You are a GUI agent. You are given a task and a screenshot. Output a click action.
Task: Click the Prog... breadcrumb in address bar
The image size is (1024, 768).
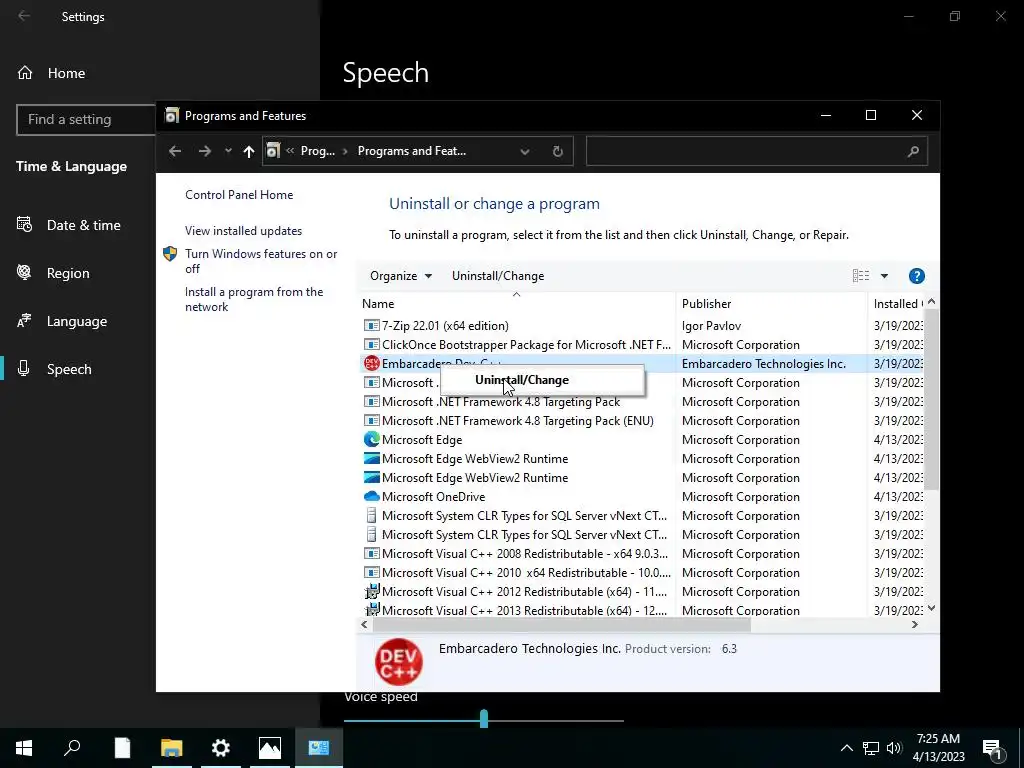(317, 151)
